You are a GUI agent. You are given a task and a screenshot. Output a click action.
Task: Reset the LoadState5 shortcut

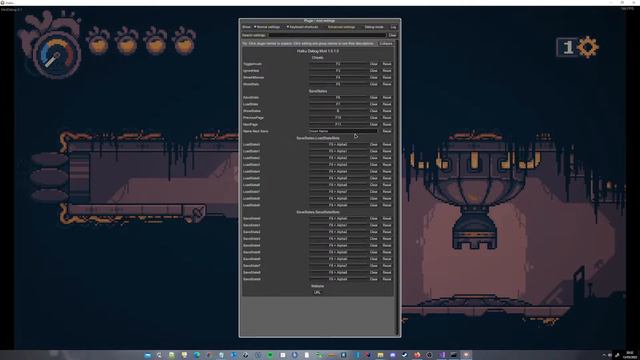coord(387,178)
